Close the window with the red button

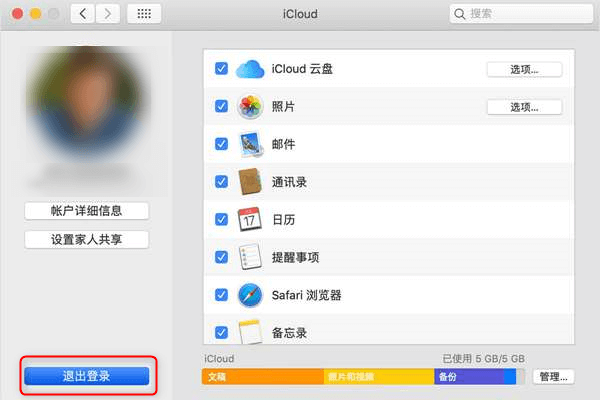[x=17, y=14]
